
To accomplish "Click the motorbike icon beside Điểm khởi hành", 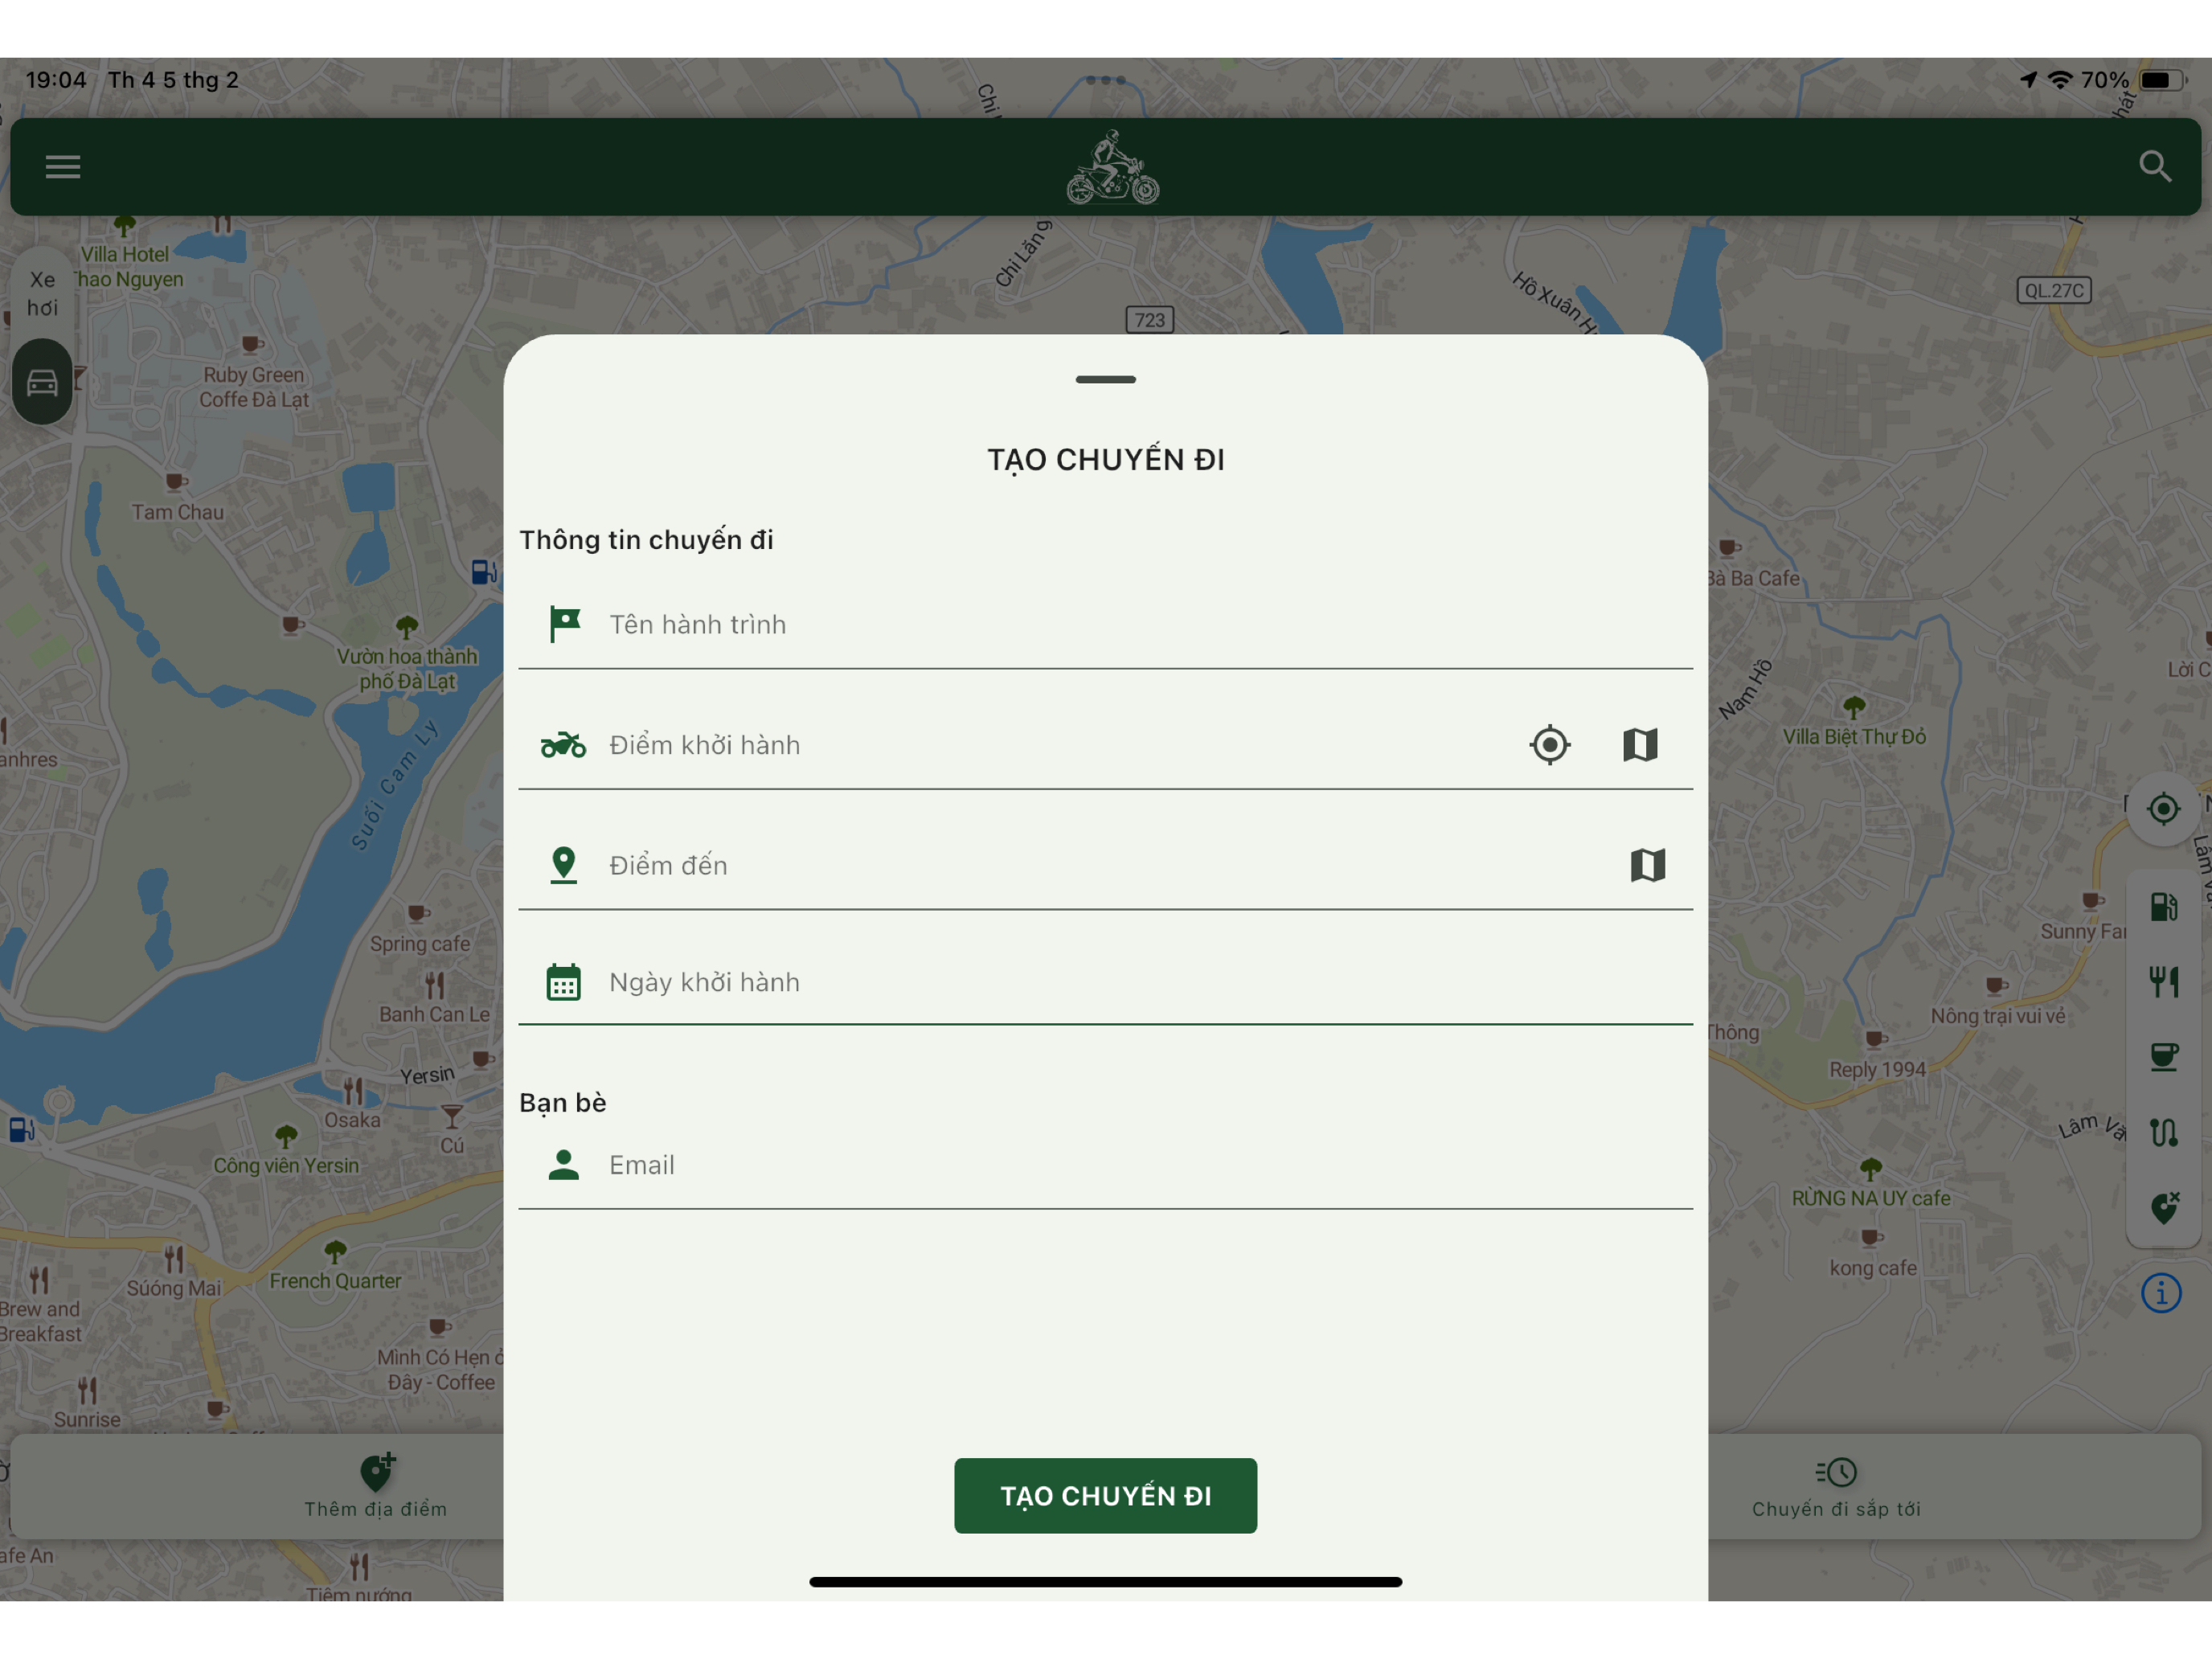I will tap(563, 745).
